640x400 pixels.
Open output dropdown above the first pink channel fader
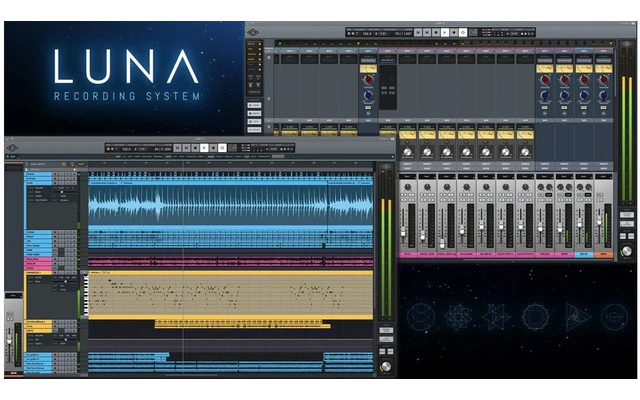tap(407, 176)
